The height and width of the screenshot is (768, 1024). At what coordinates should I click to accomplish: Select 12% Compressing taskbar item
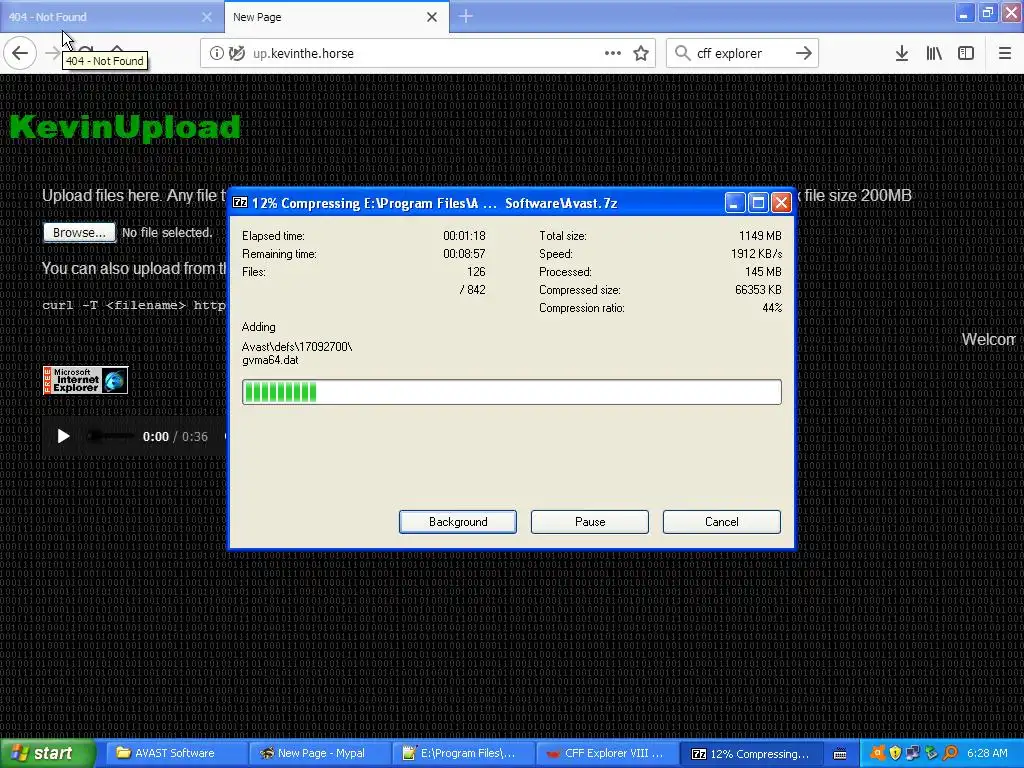pyautogui.click(x=752, y=753)
